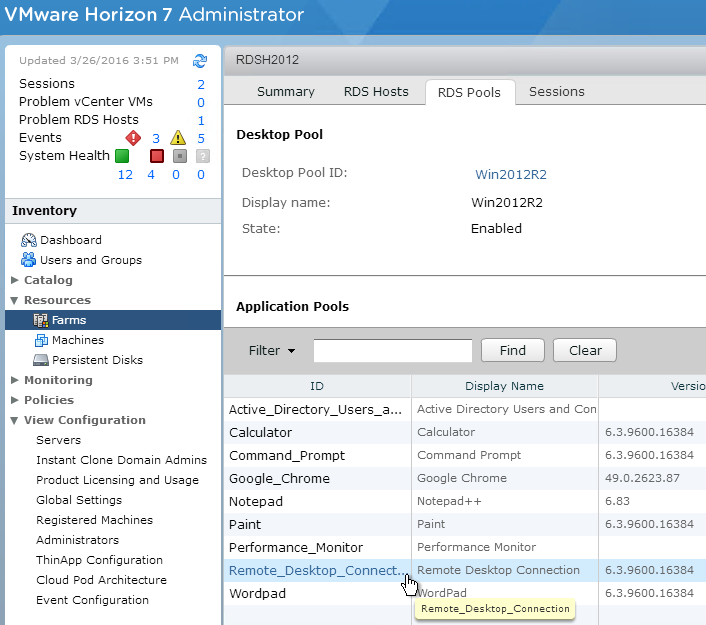
Task: Open Event Configuration
Action: coord(92,600)
